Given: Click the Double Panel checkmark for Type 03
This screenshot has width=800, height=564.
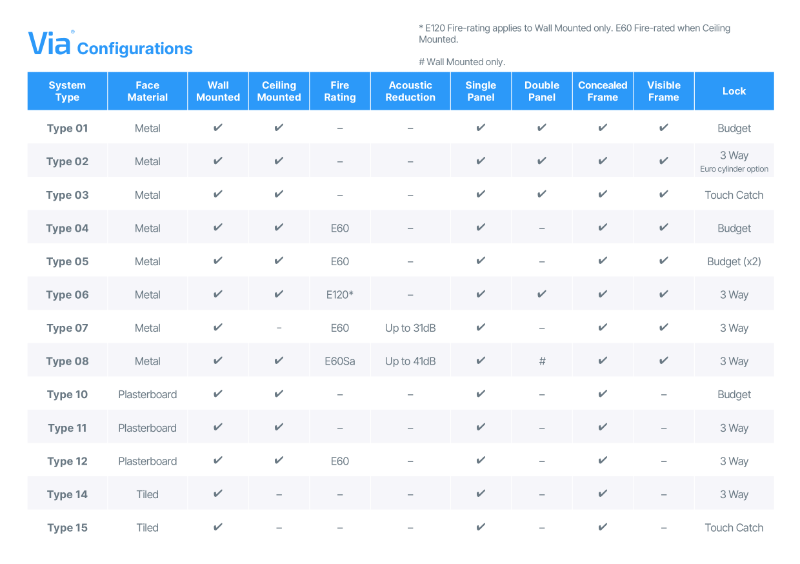Looking at the screenshot, I should 542,194.
